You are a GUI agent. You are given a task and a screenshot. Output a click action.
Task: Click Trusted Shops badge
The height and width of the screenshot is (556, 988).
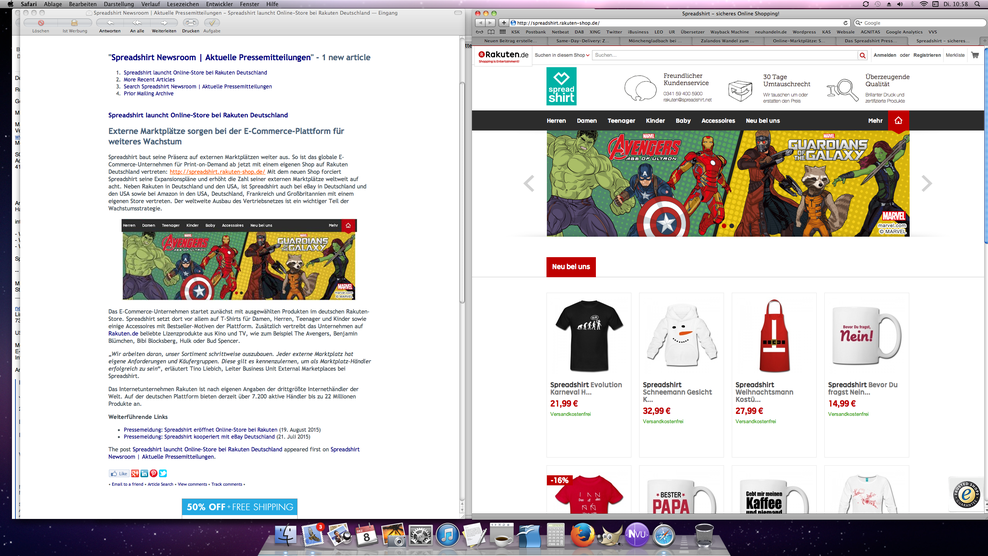tap(965, 494)
